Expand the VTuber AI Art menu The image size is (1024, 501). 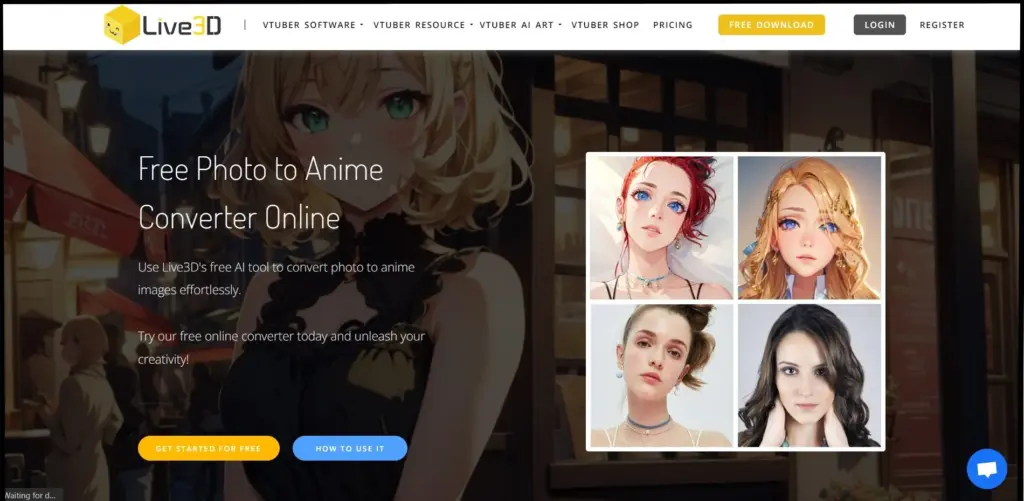tap(520, 25)
